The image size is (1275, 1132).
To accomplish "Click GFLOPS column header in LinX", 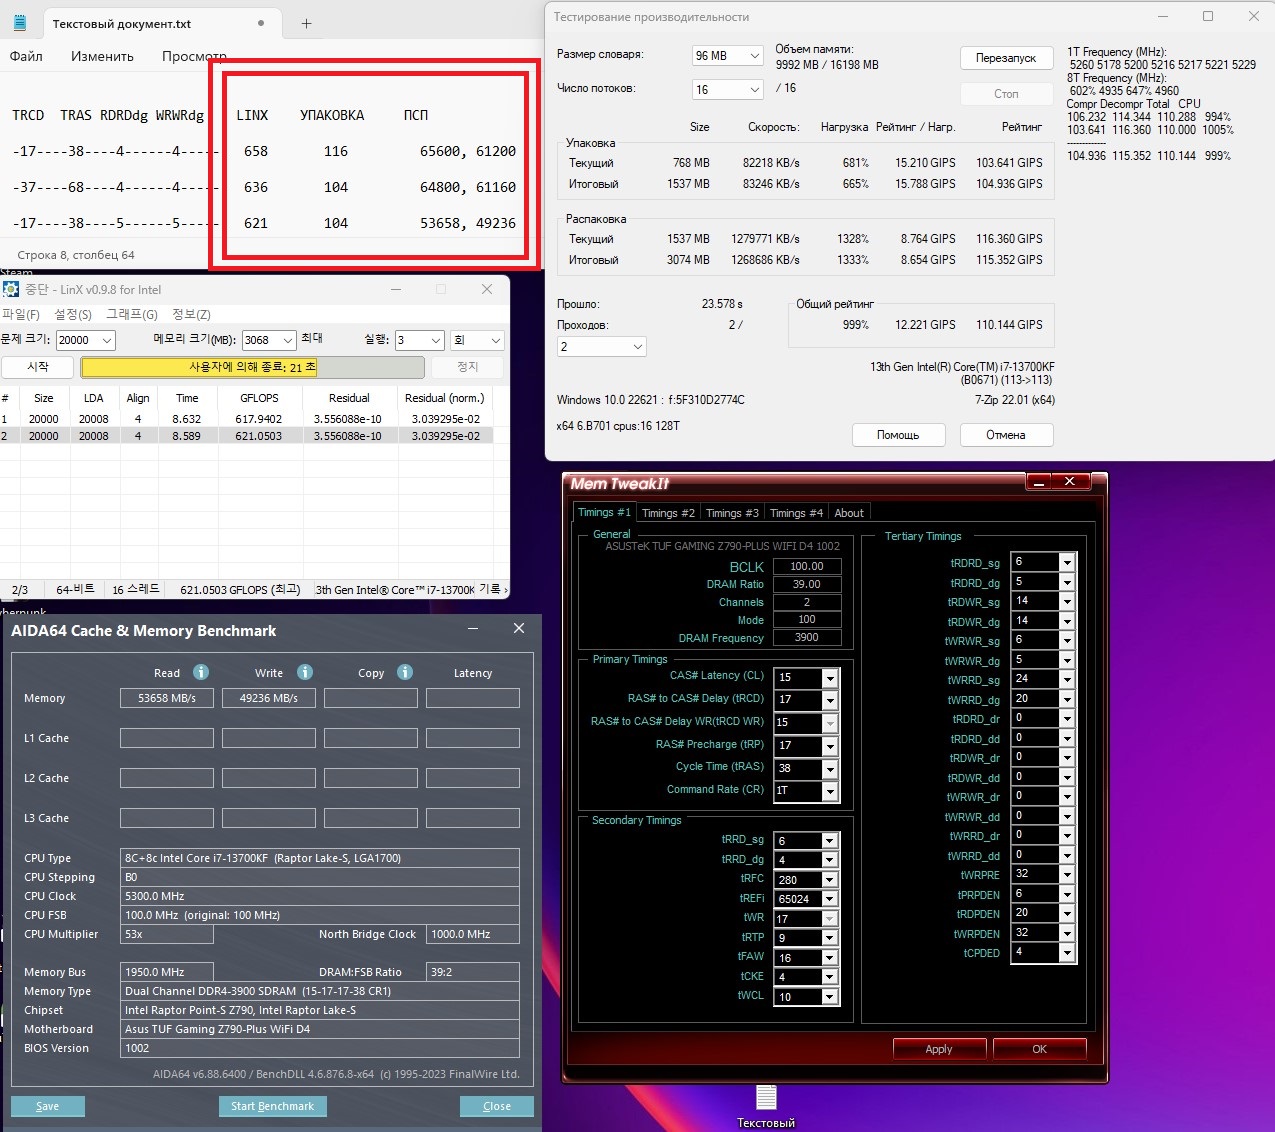I will tap(259, 398).
